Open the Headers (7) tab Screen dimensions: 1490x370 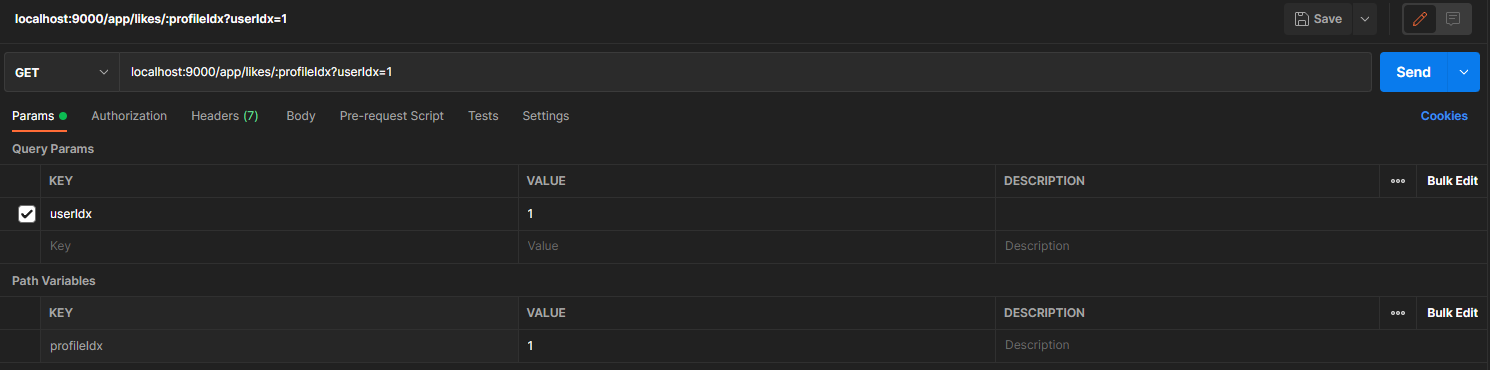point(225,116)
